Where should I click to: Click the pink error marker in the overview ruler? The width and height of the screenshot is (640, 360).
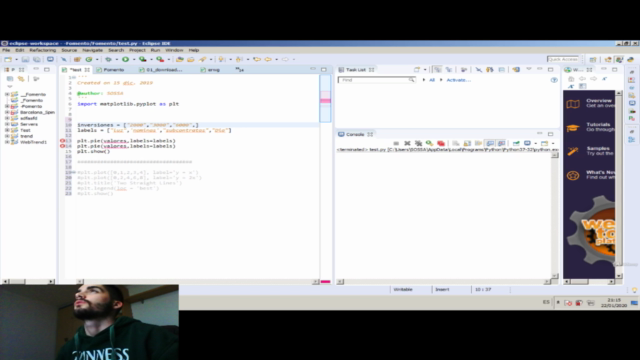click(x=325, y=100)
